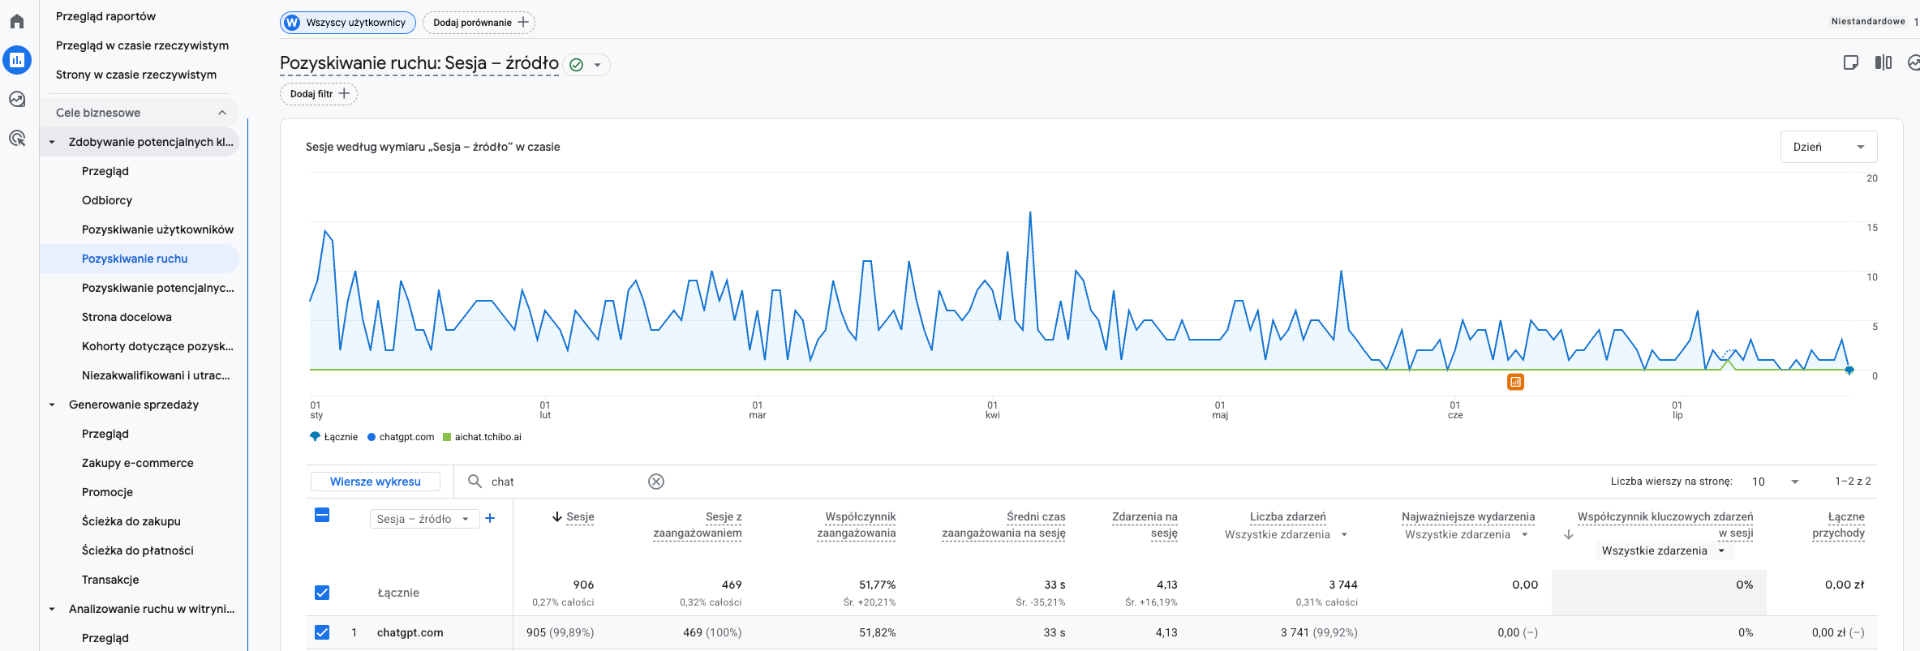Open the Explore icon in the left rail
The image size is (1920, 651).
pyautogui.click(x=17, y=99)
